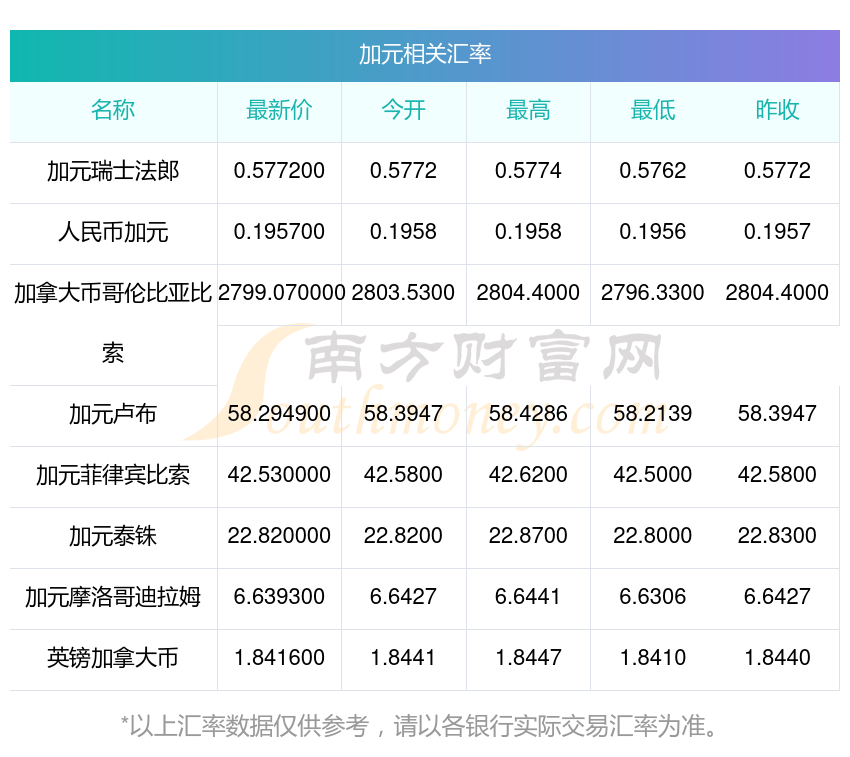Select the 最新价 column header

pos(279,110)
